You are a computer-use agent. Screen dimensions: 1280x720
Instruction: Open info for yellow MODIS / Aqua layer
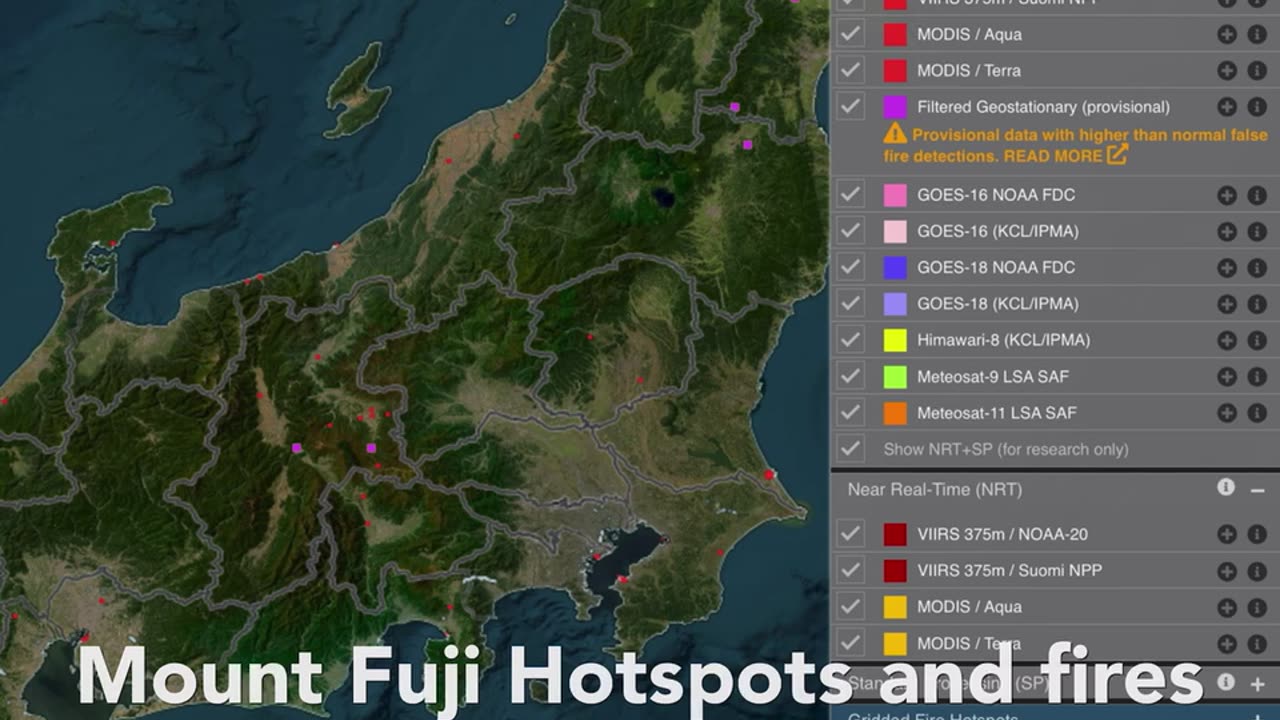pyautogui.click(x=1257, y=607)
